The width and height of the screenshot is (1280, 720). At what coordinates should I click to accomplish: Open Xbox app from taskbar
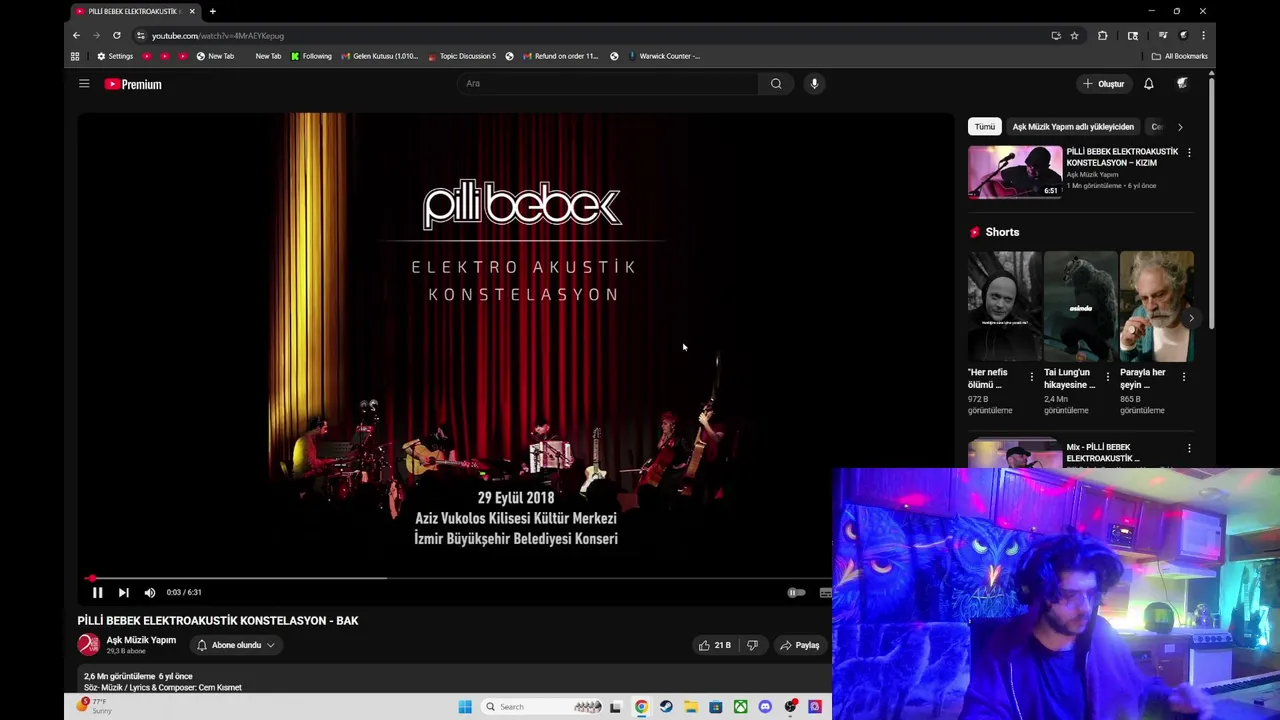click(740, 707)
